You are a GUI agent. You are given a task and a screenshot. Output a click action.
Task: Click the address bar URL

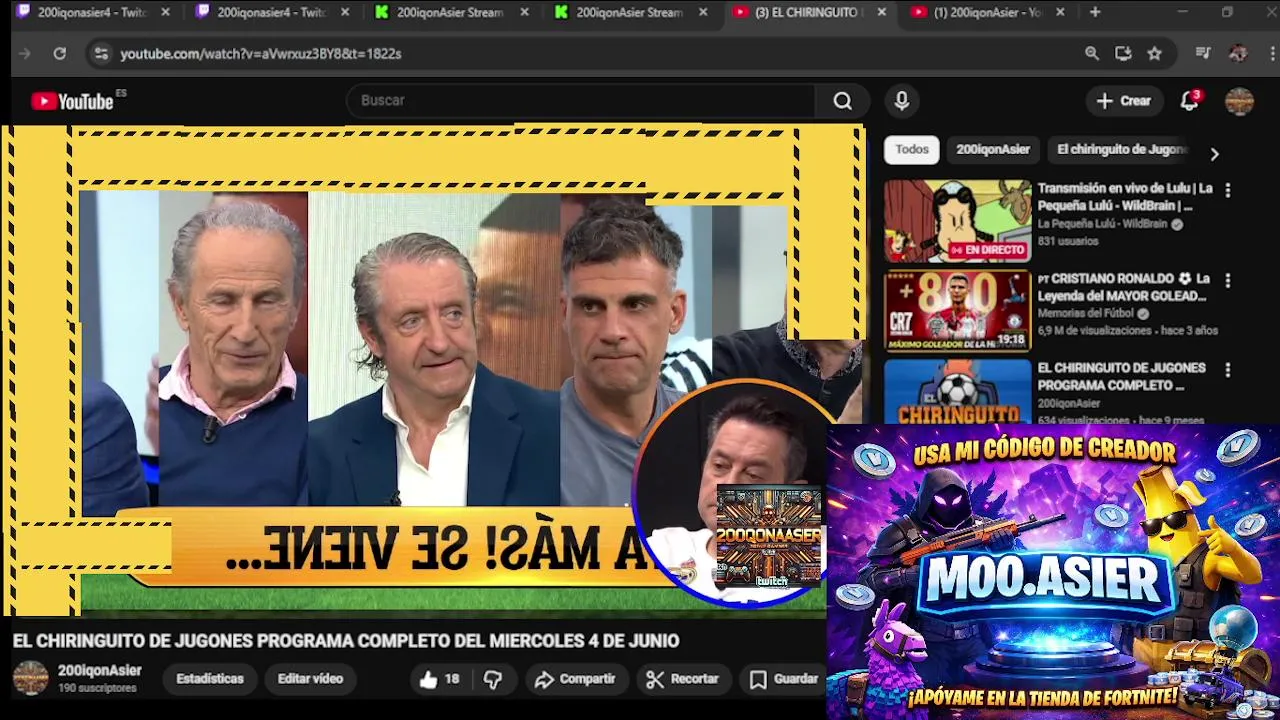260,54
